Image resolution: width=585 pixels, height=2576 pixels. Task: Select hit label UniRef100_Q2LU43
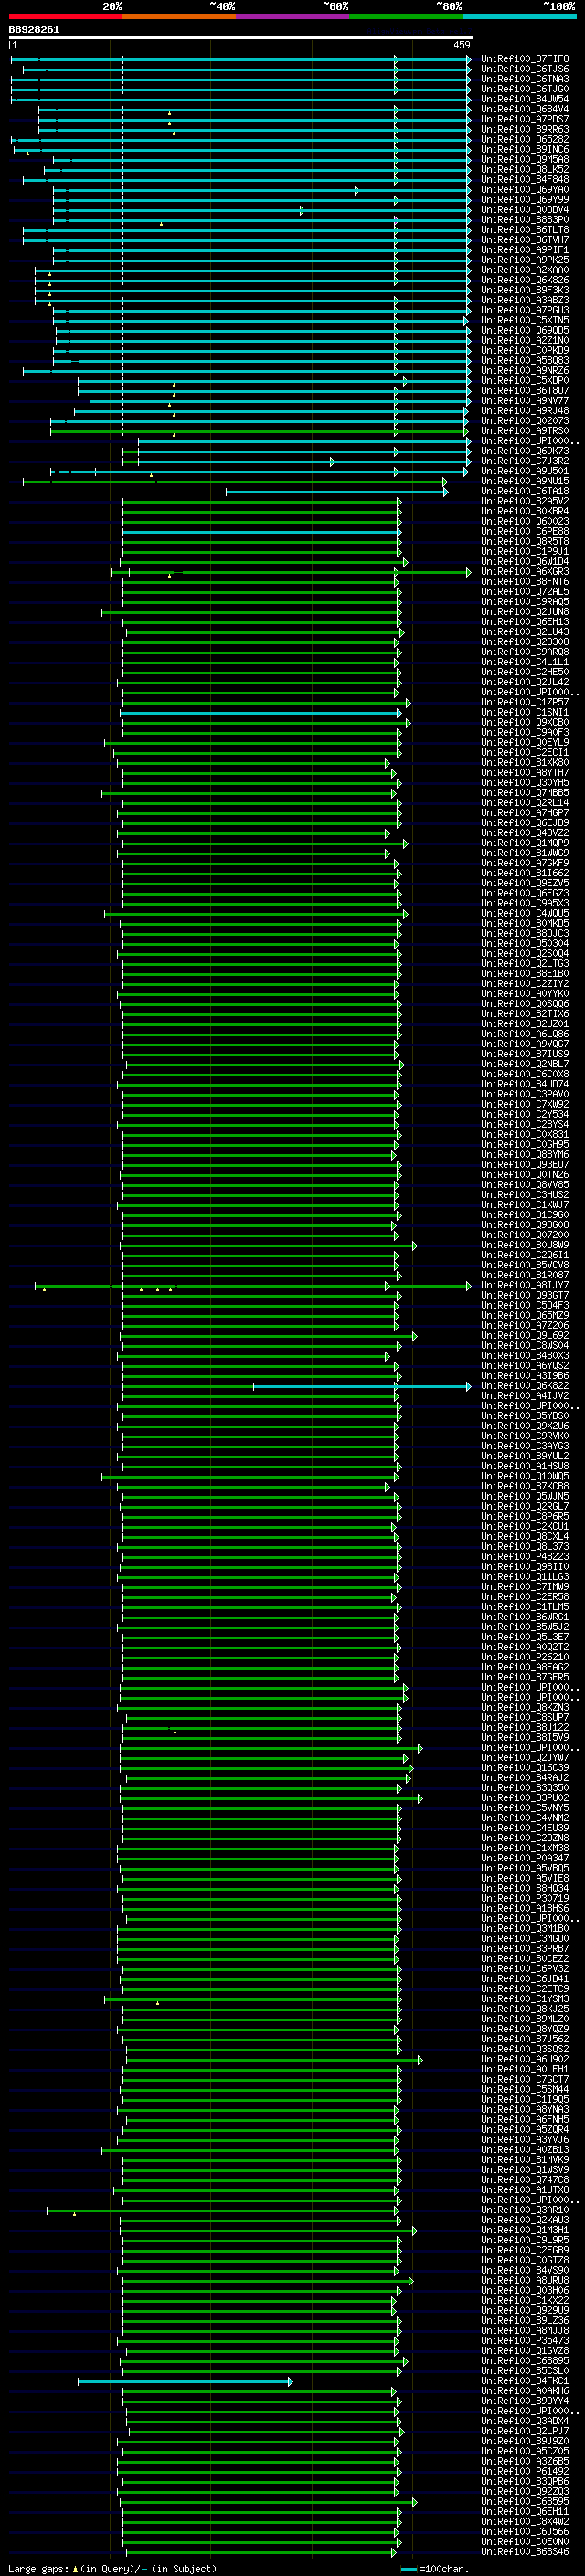click(525, 632)
